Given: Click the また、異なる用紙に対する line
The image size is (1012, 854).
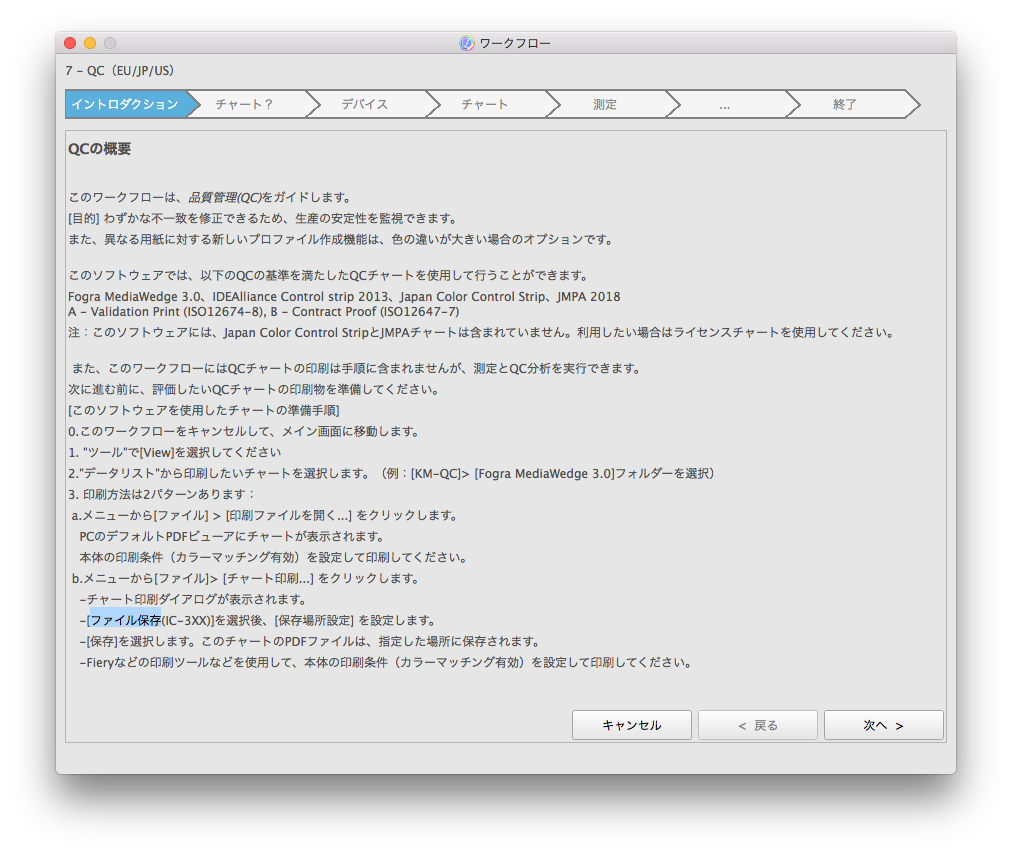Looking at the screenshot, I should (341, 239).
